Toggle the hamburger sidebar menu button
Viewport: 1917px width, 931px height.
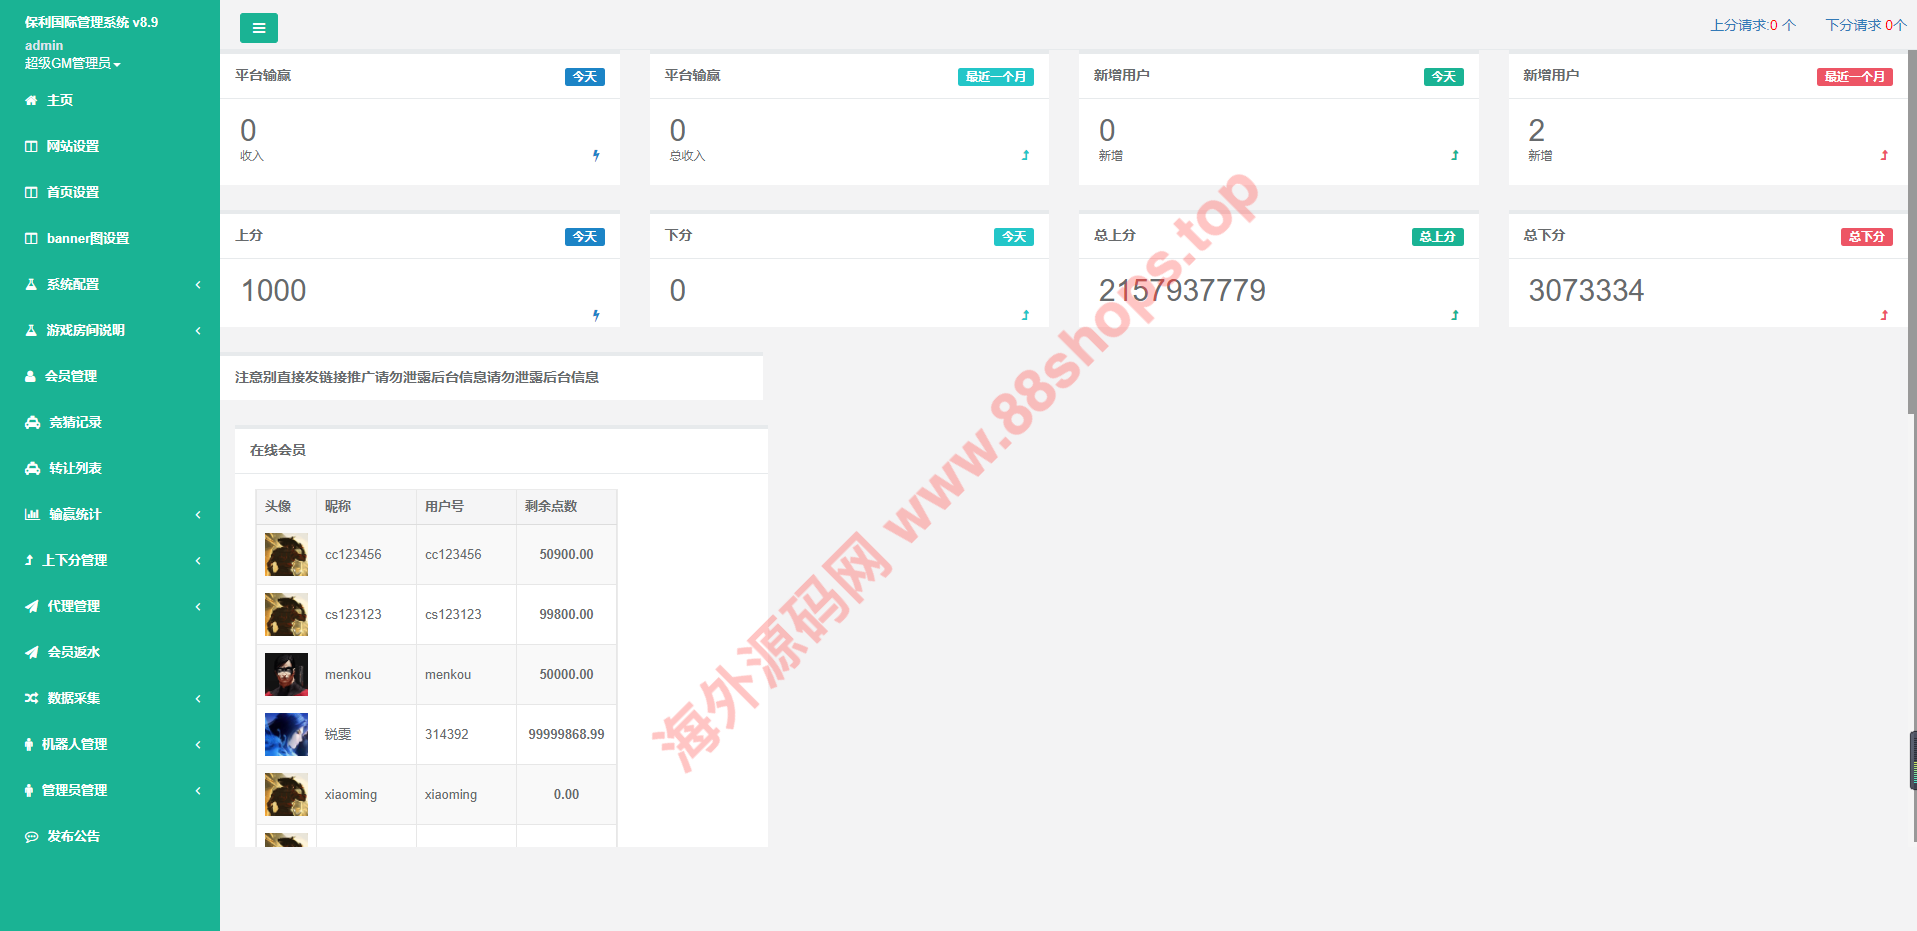point(258,28)
